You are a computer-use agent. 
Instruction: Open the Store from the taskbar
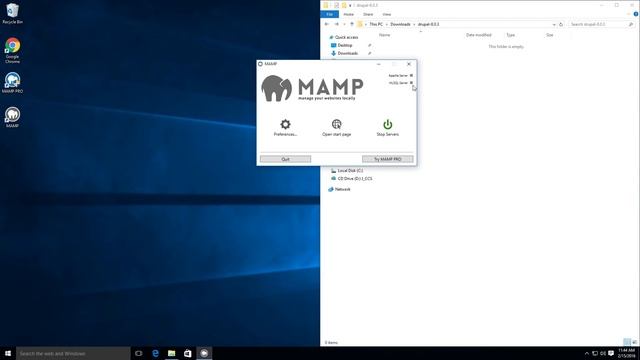[x=188, y=353]
